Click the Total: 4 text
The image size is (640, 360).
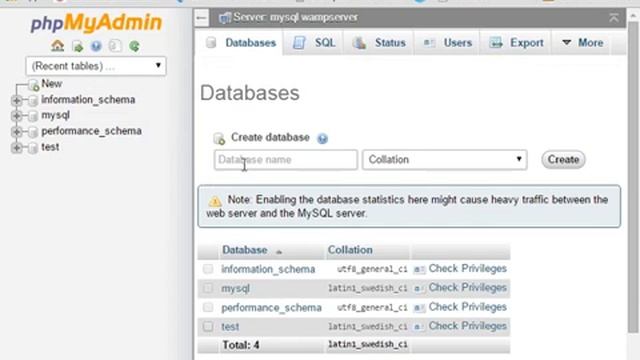[x=241, y=345]
